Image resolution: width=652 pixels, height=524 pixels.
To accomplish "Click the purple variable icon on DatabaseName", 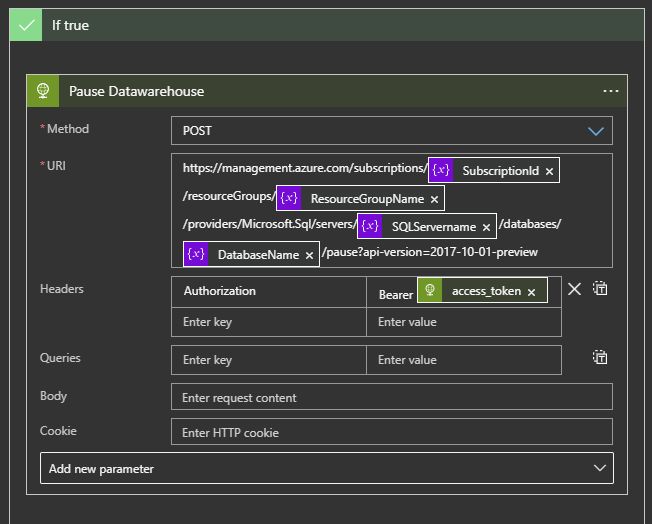I will [x=196, y=254].
